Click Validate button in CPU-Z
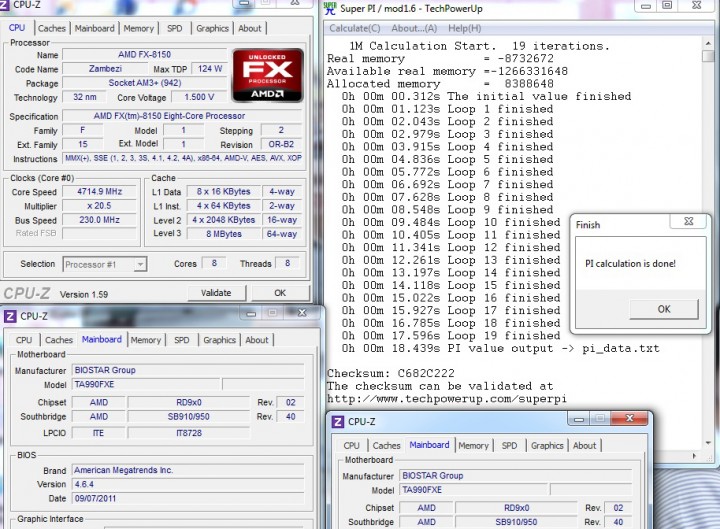This screenshot has height=529, width=720. (x=216, y=293)
